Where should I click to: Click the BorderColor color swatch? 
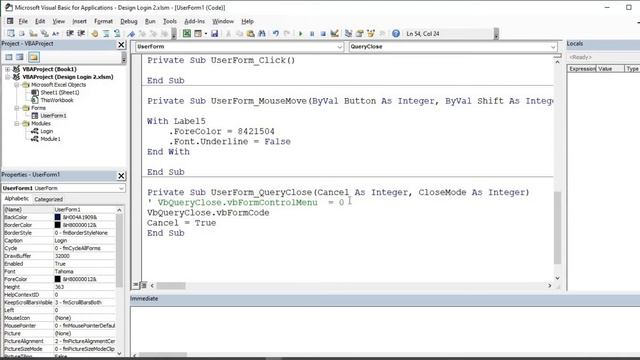click(58, 225)
